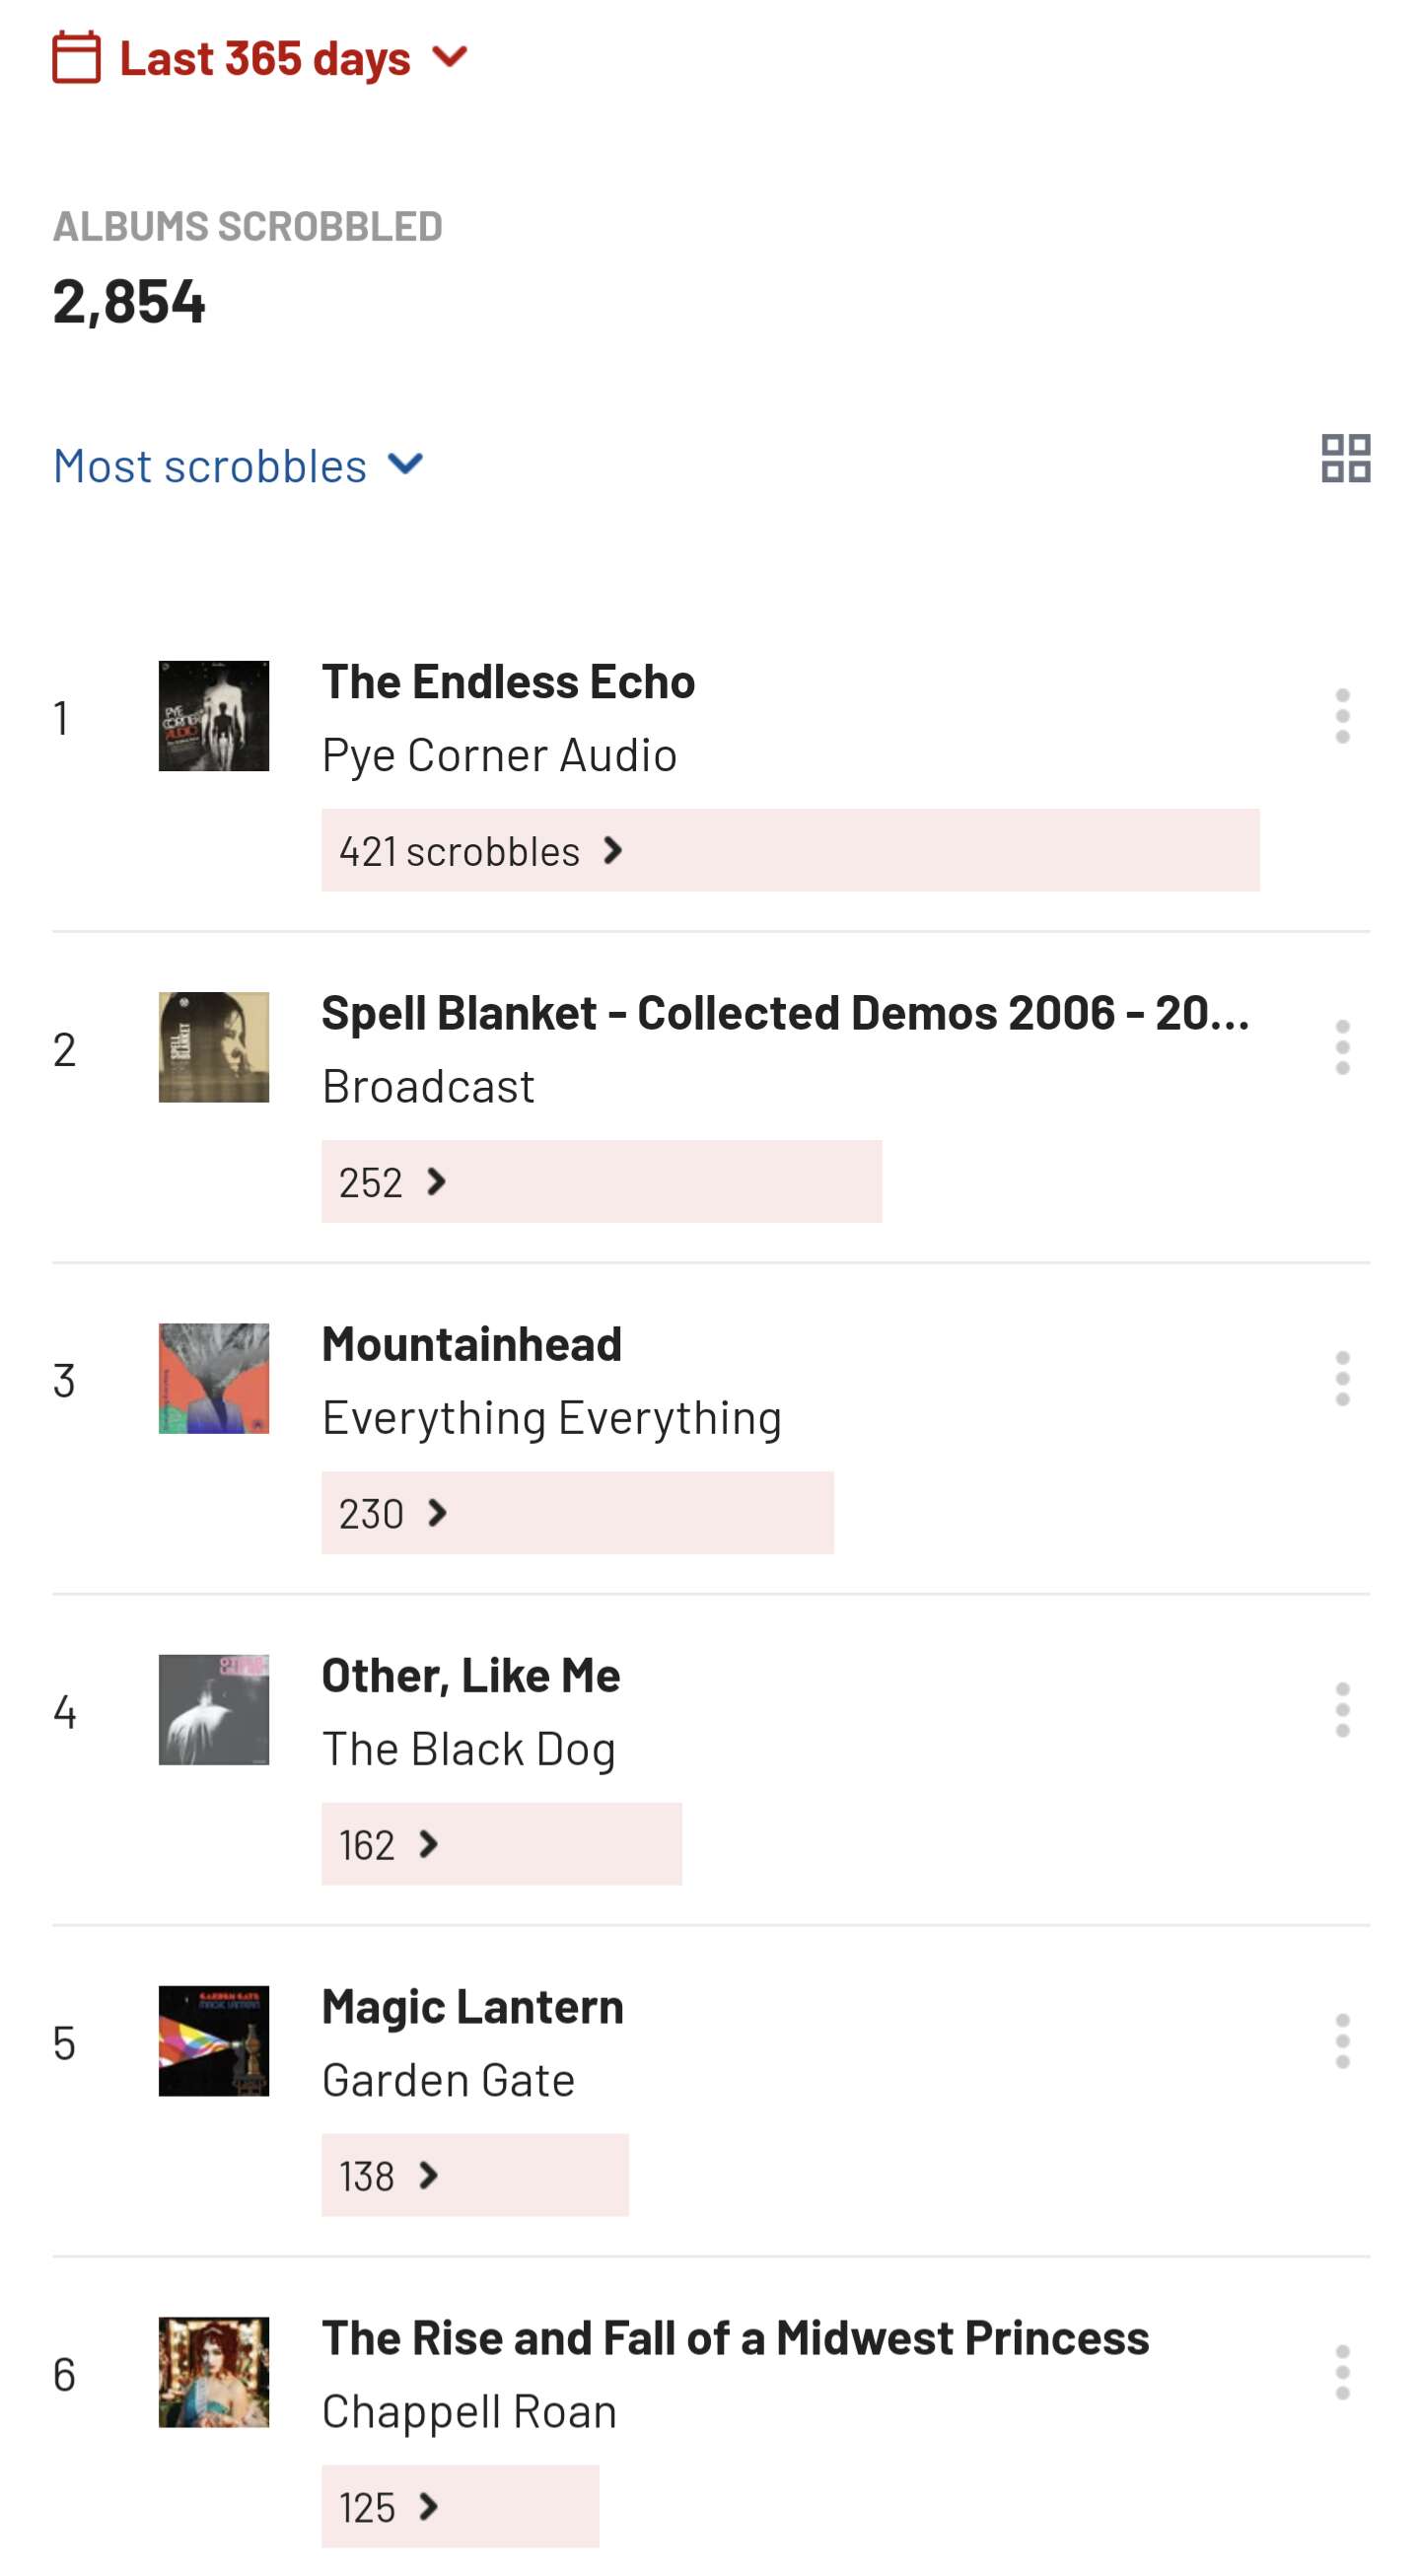Click the Mountainhead album artwork
1420x2576 pixels.
214,1379
